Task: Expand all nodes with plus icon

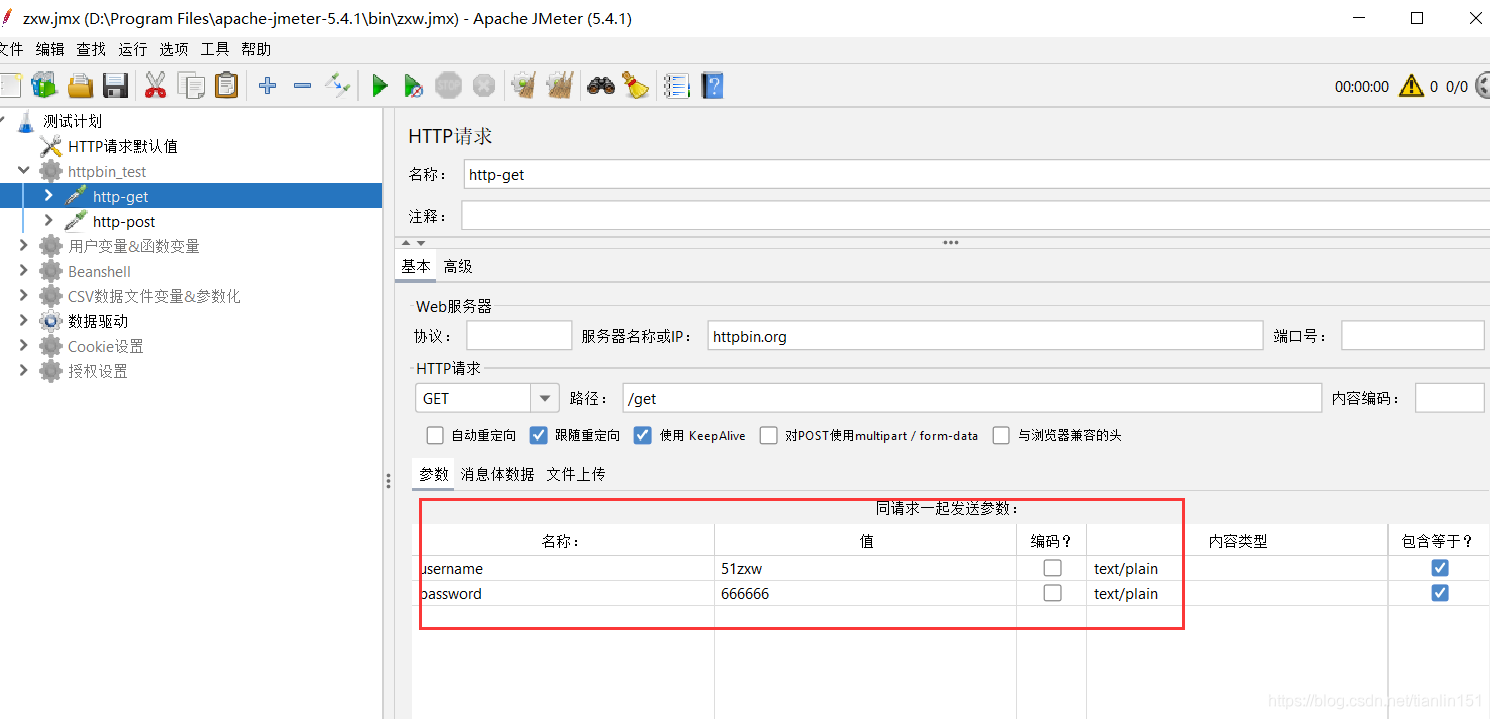Action: [x=267, y=86]
